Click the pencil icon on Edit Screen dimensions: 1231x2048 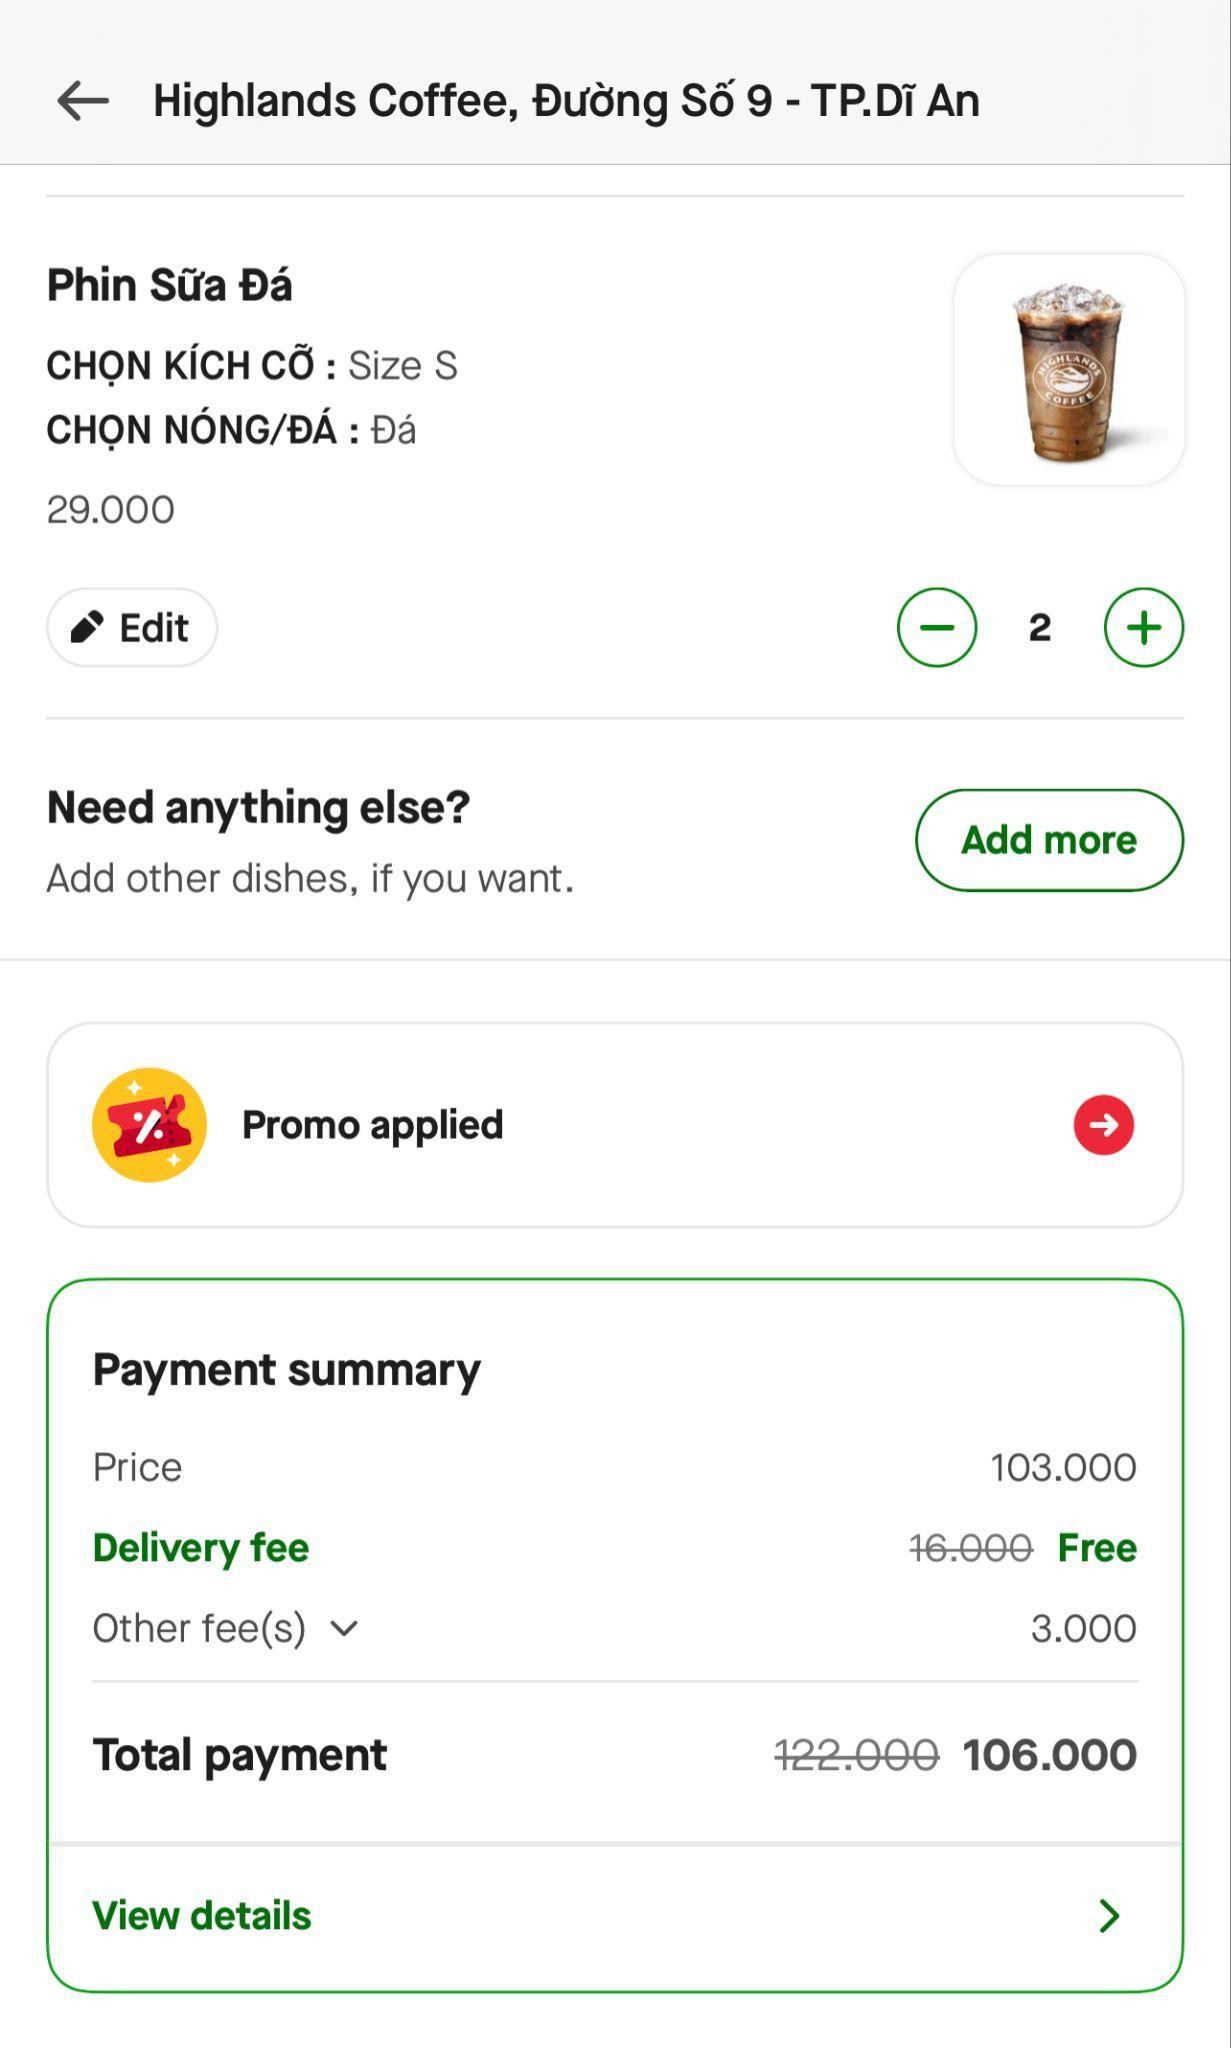point(87,627)
